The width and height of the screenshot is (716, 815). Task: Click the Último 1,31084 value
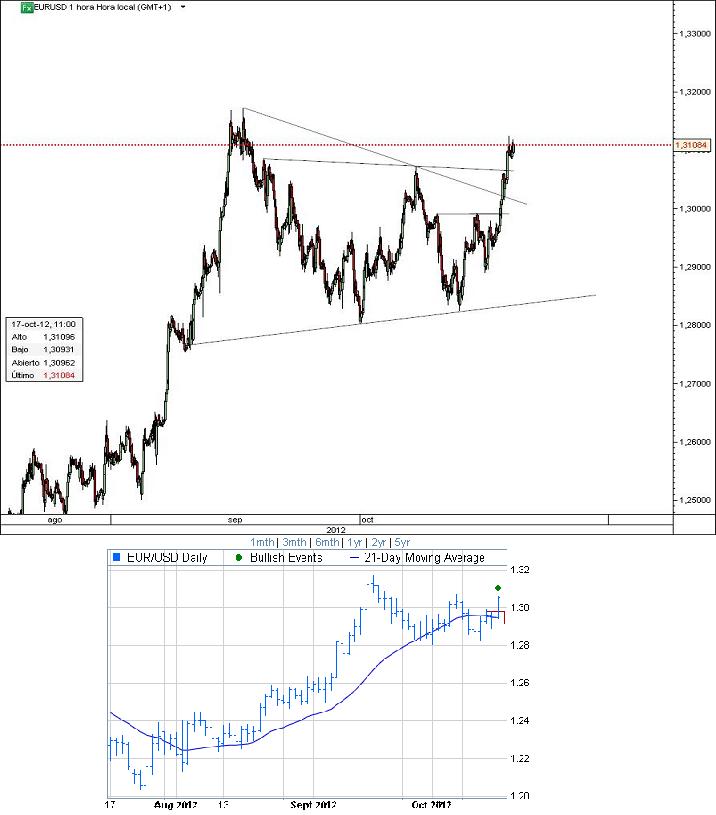59,375
